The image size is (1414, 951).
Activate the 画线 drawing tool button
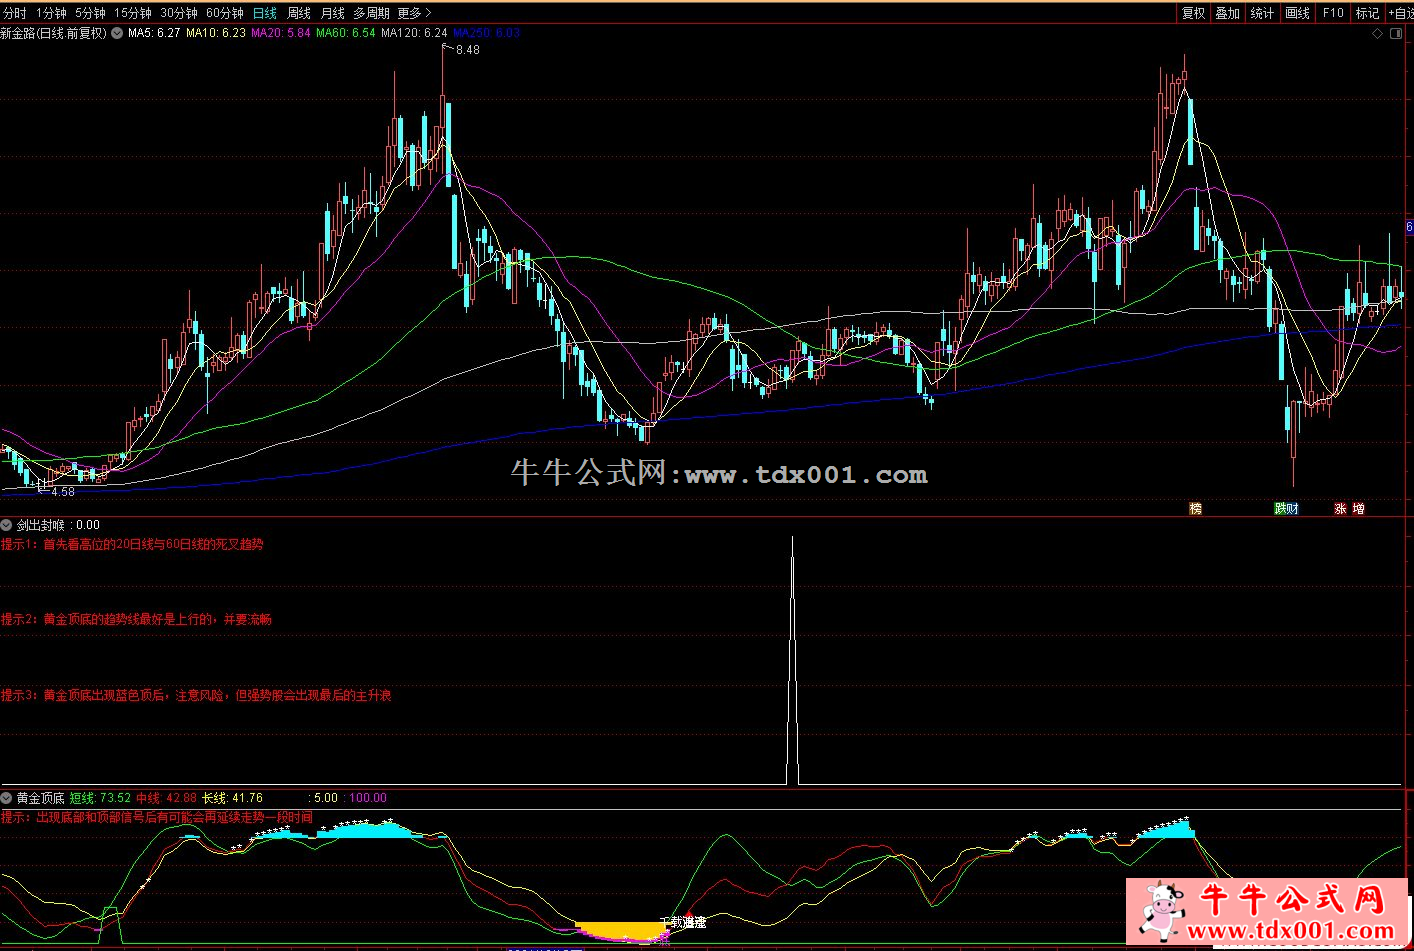(x=1298, y=13)
